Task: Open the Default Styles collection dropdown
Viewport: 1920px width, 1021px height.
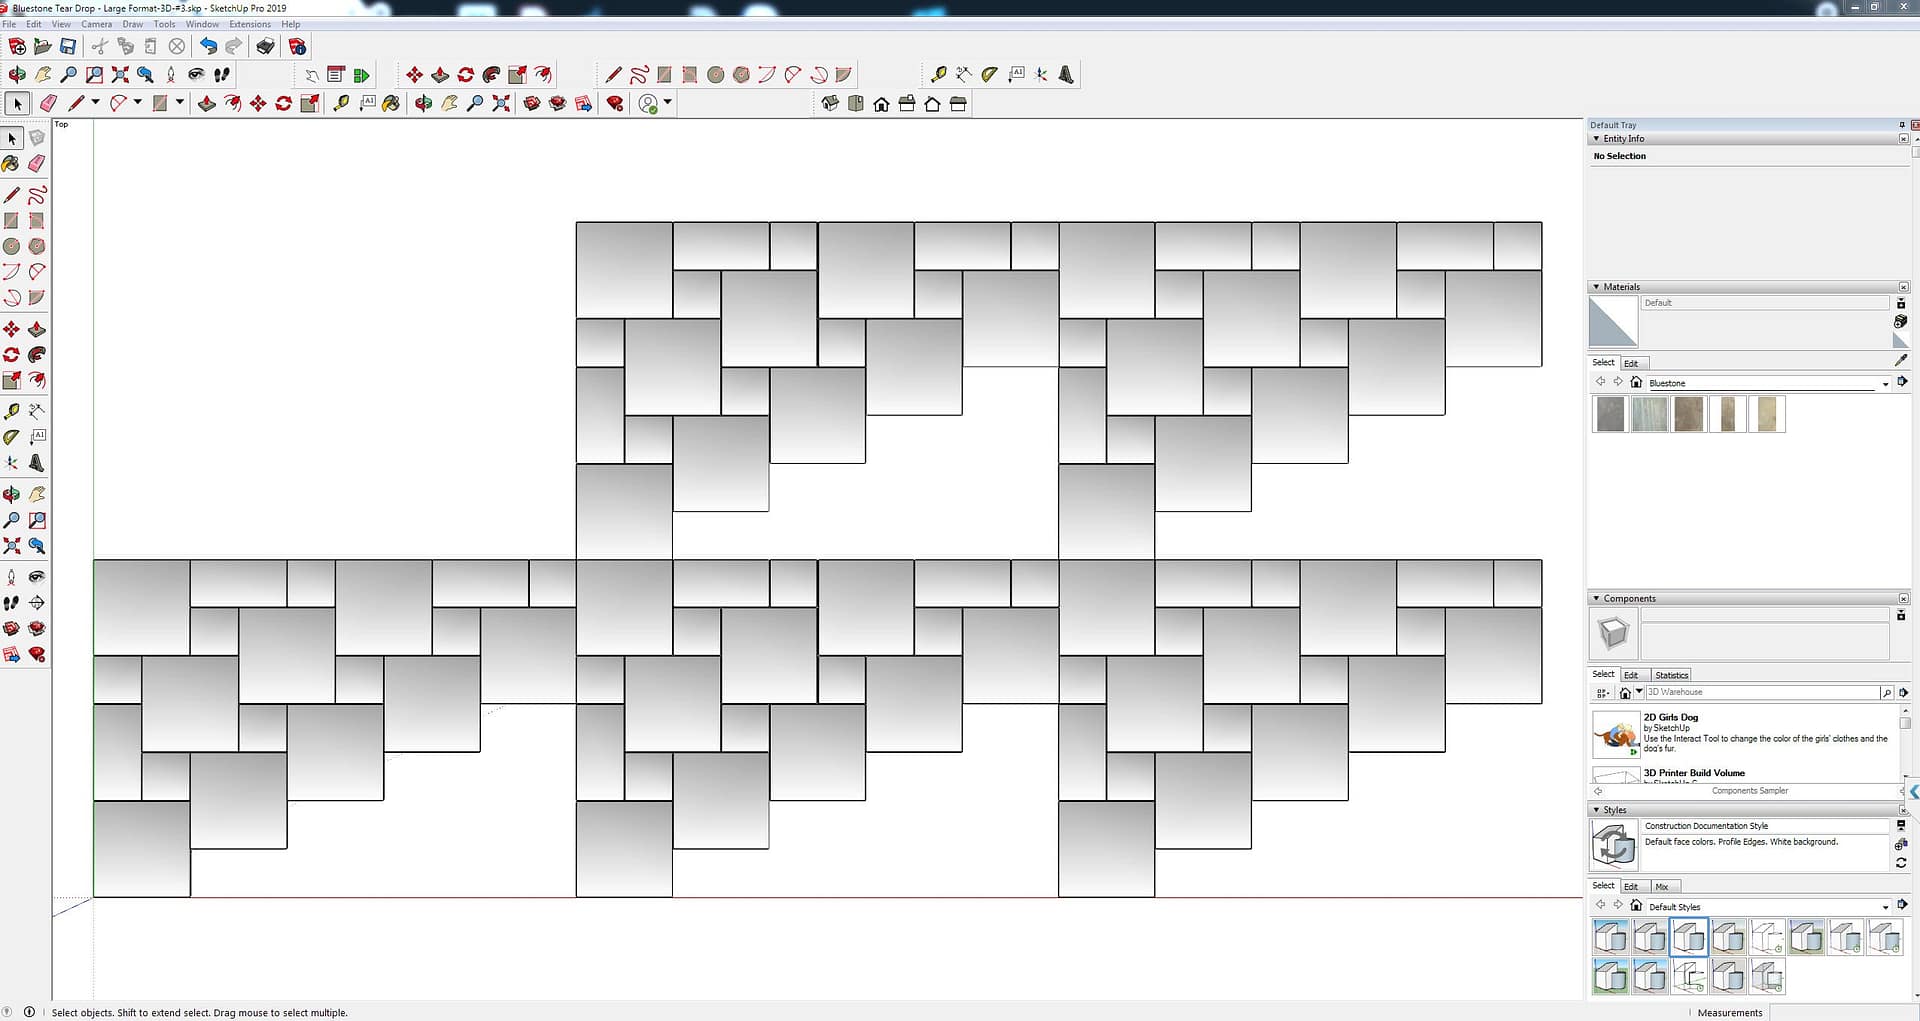Action: pyautogui.click(x=1885, y=907)
